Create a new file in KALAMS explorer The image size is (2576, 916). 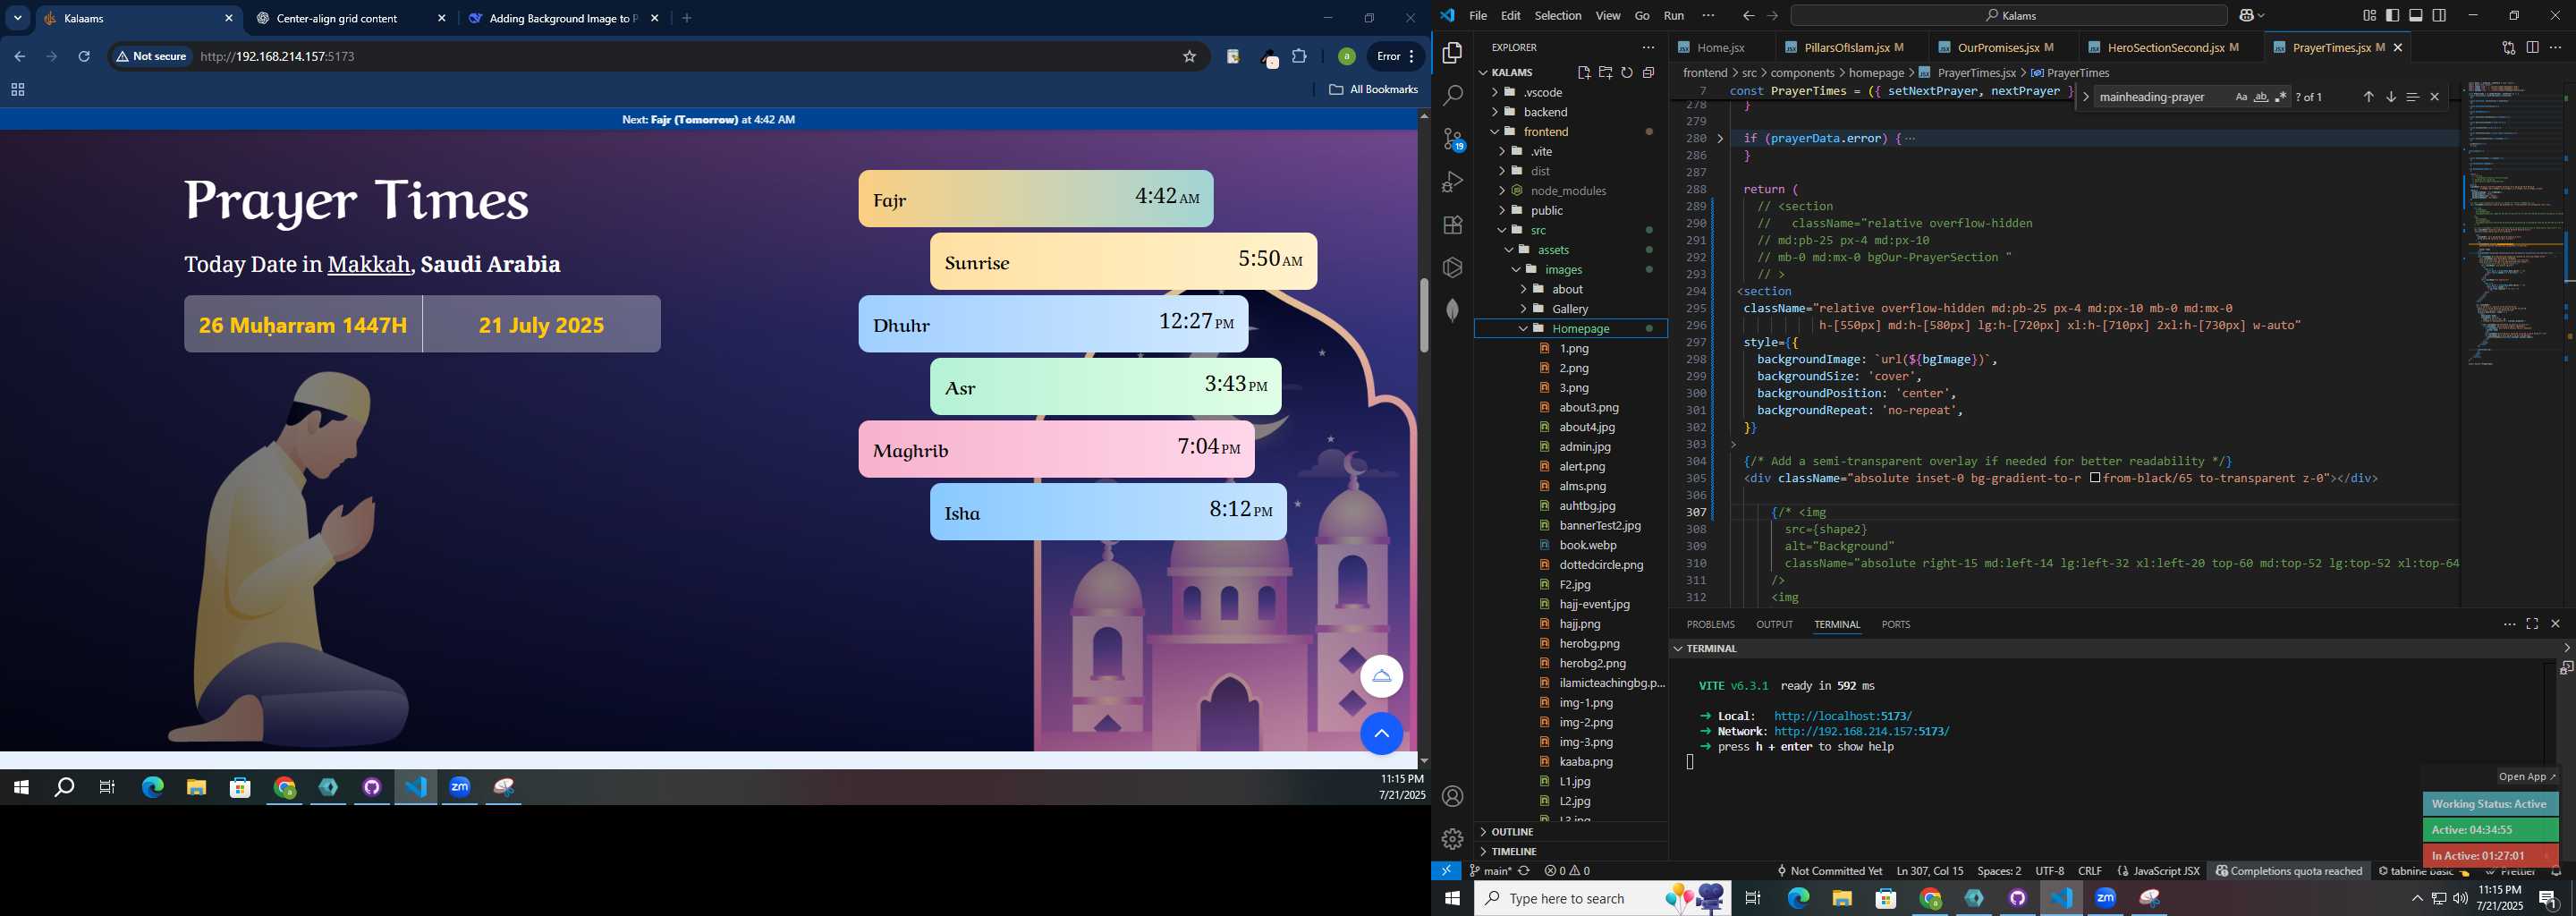(x=1584, y=72)
